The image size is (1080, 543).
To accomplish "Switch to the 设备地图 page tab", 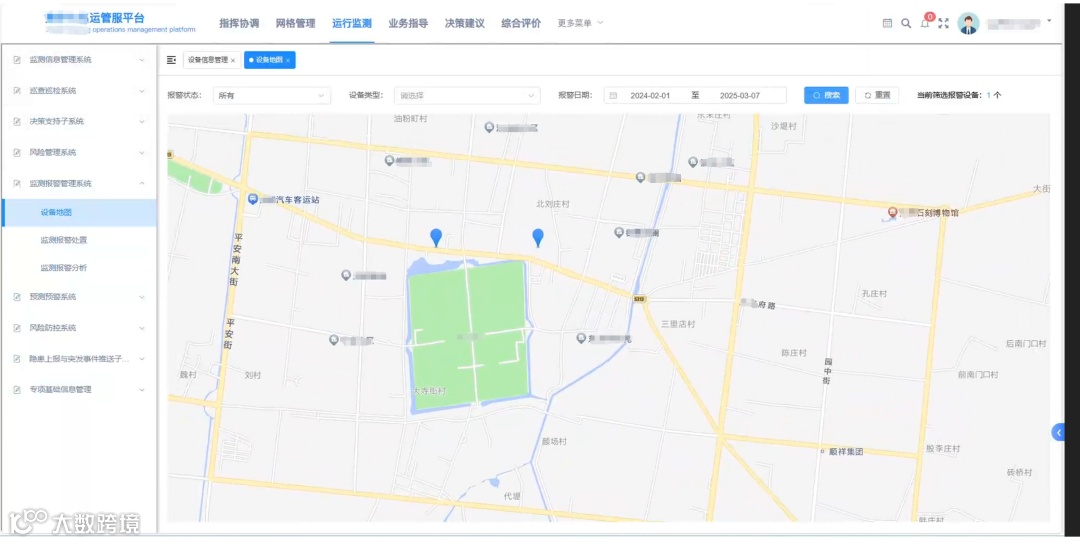I will (x=269, y=60).
